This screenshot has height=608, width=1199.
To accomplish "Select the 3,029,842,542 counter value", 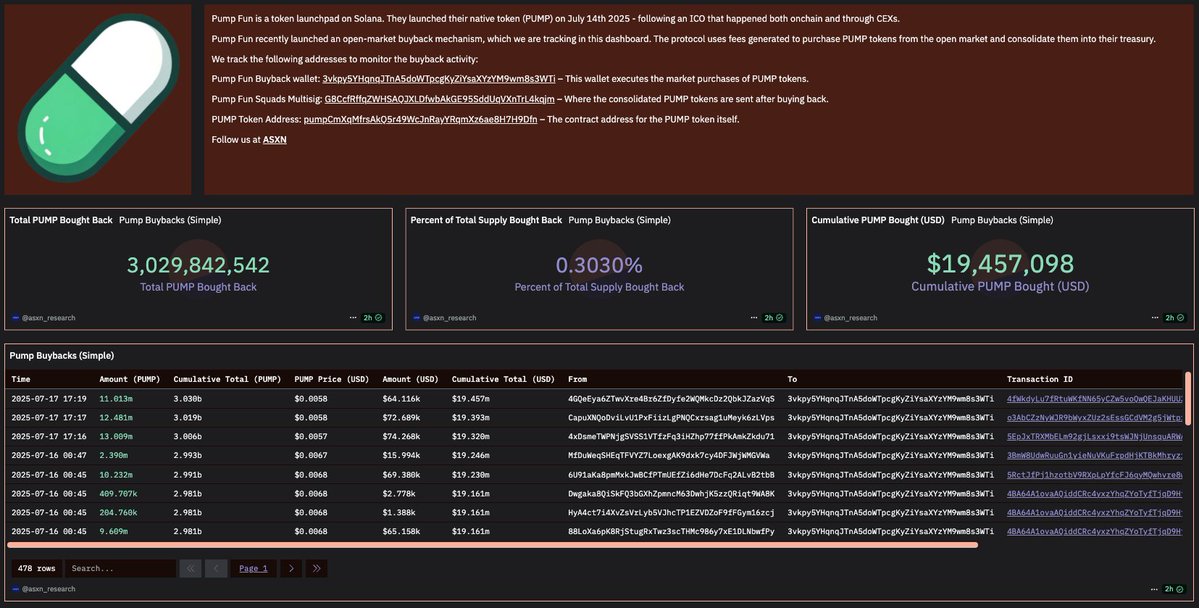I will 198,265.
